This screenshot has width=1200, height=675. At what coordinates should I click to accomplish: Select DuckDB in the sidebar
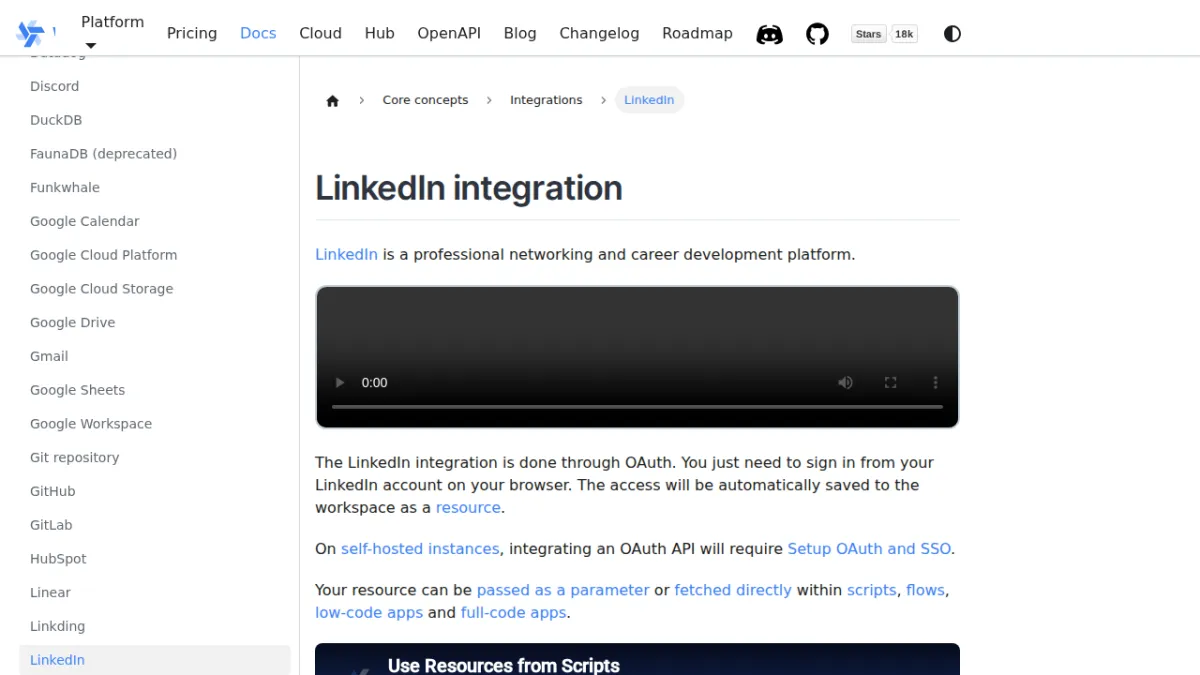click(x=155, y=120)
